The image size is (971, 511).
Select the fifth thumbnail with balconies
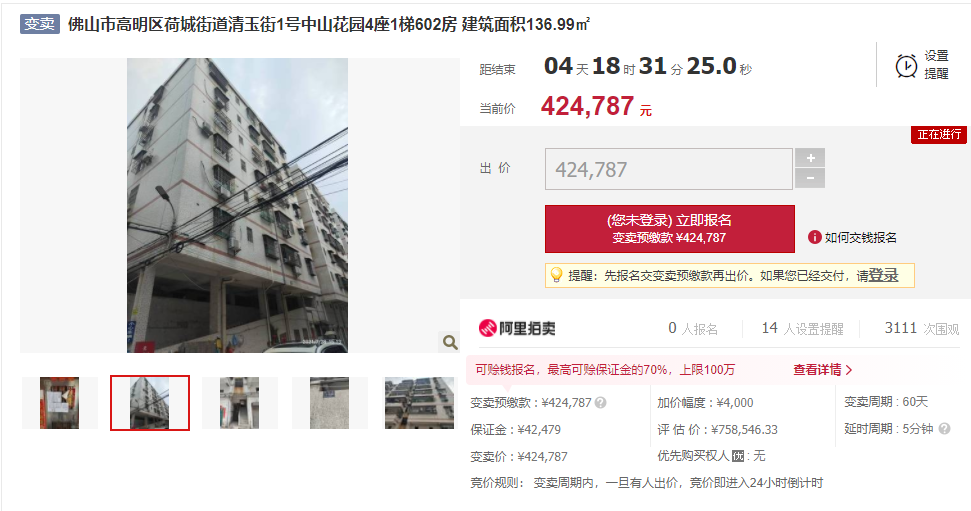[419, 403]
